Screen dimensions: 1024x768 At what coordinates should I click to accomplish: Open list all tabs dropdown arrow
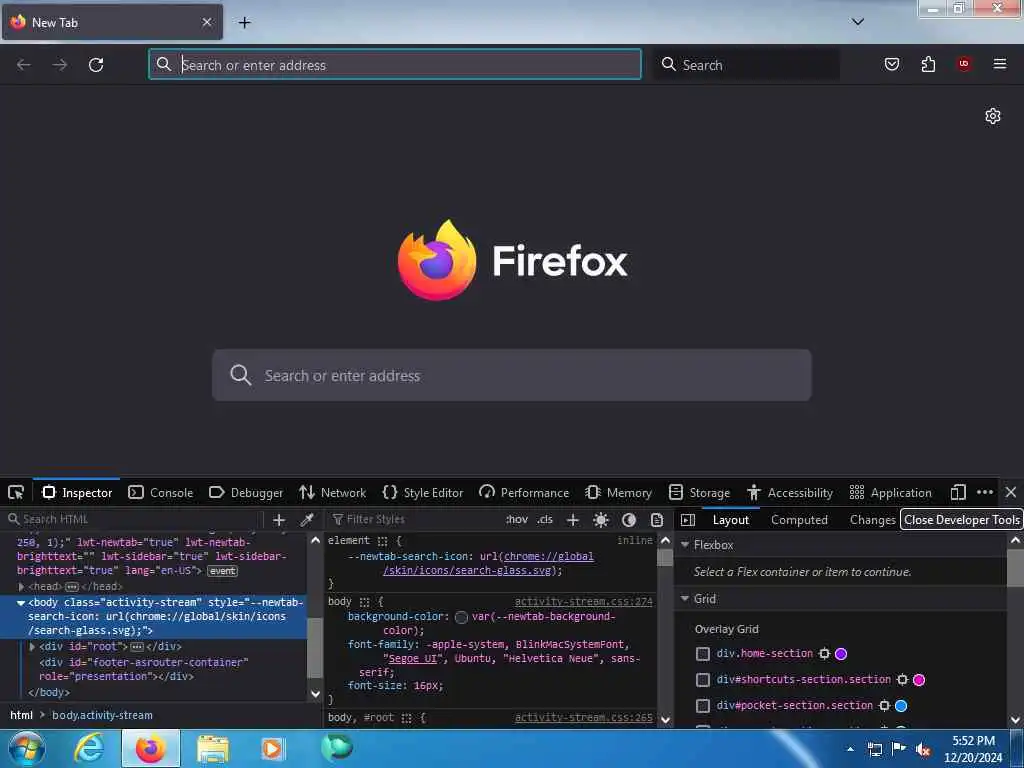858,22
